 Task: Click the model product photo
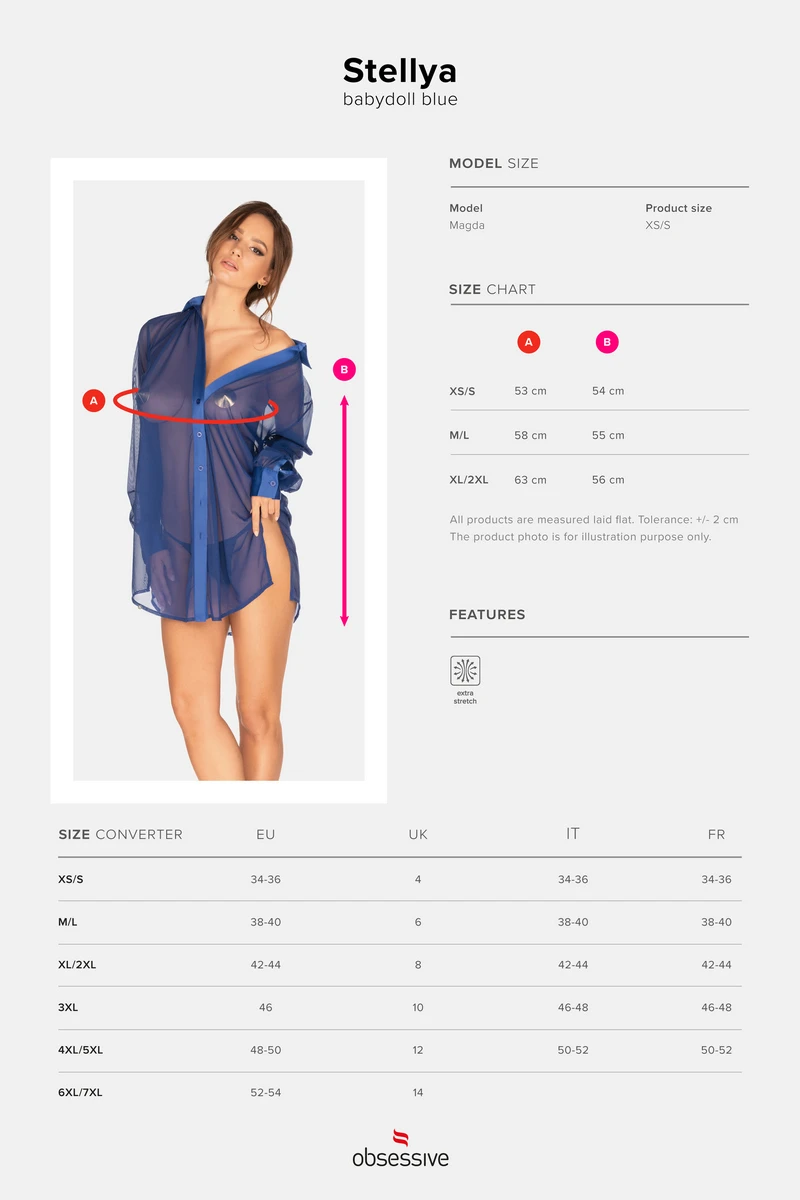(x=219, y=480)
